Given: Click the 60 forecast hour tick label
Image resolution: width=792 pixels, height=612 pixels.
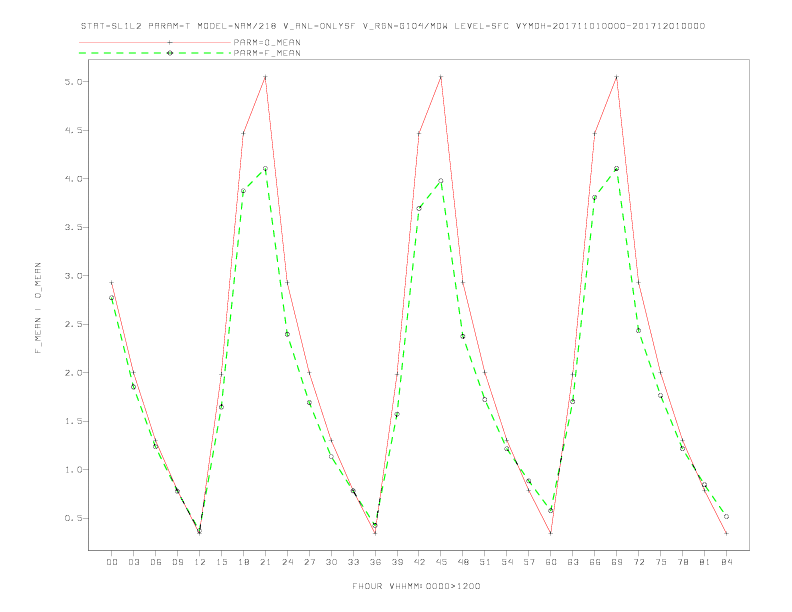Looking at the screenshot, I should 551,562.
